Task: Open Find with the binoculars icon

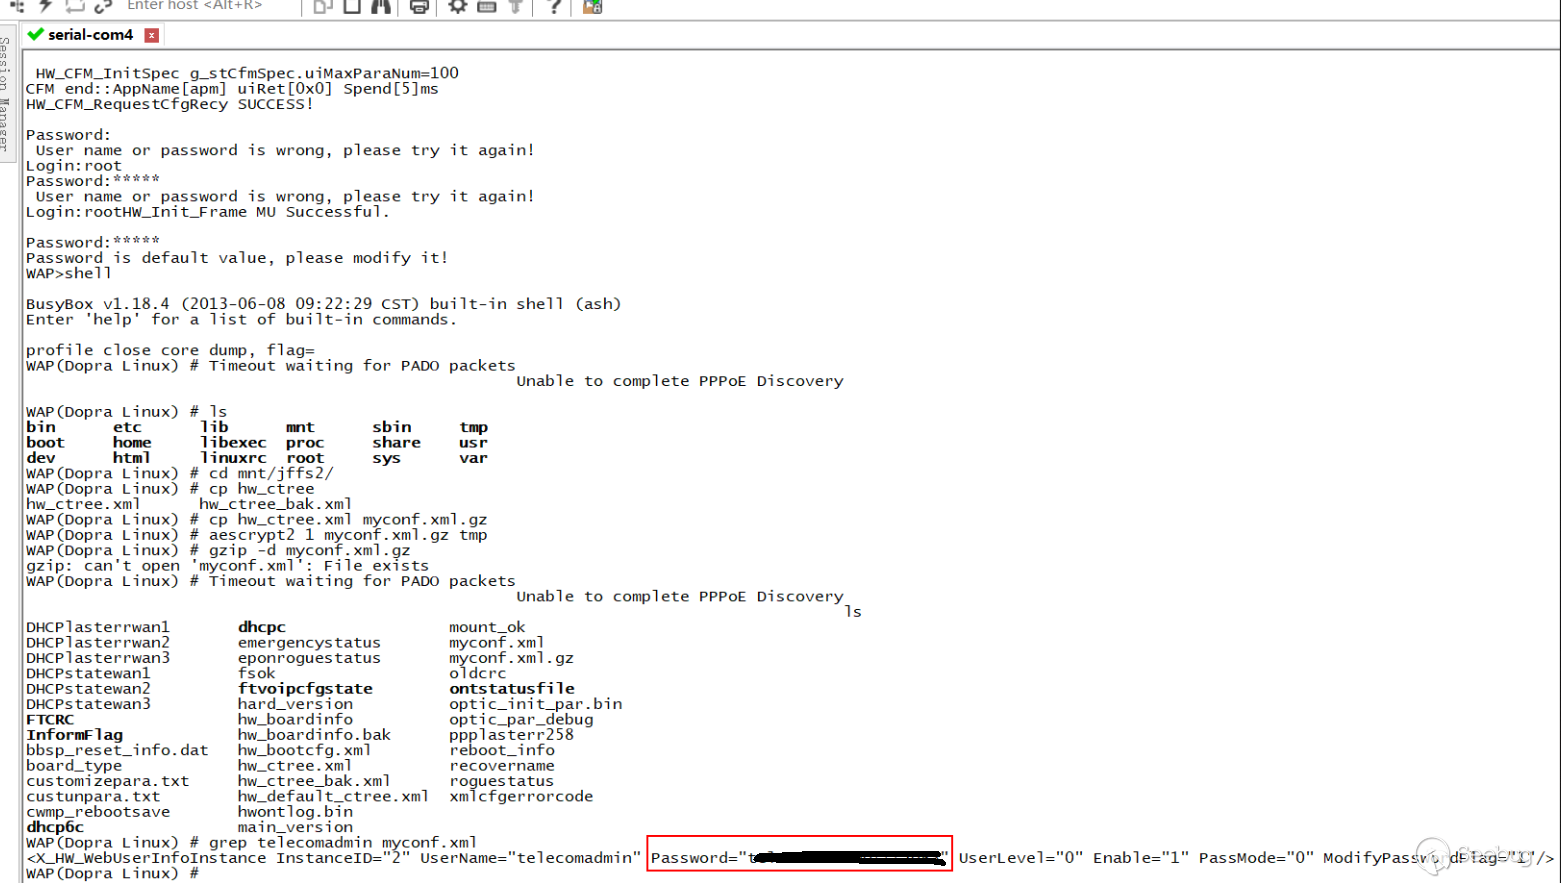Action: [x=381, y=6]
